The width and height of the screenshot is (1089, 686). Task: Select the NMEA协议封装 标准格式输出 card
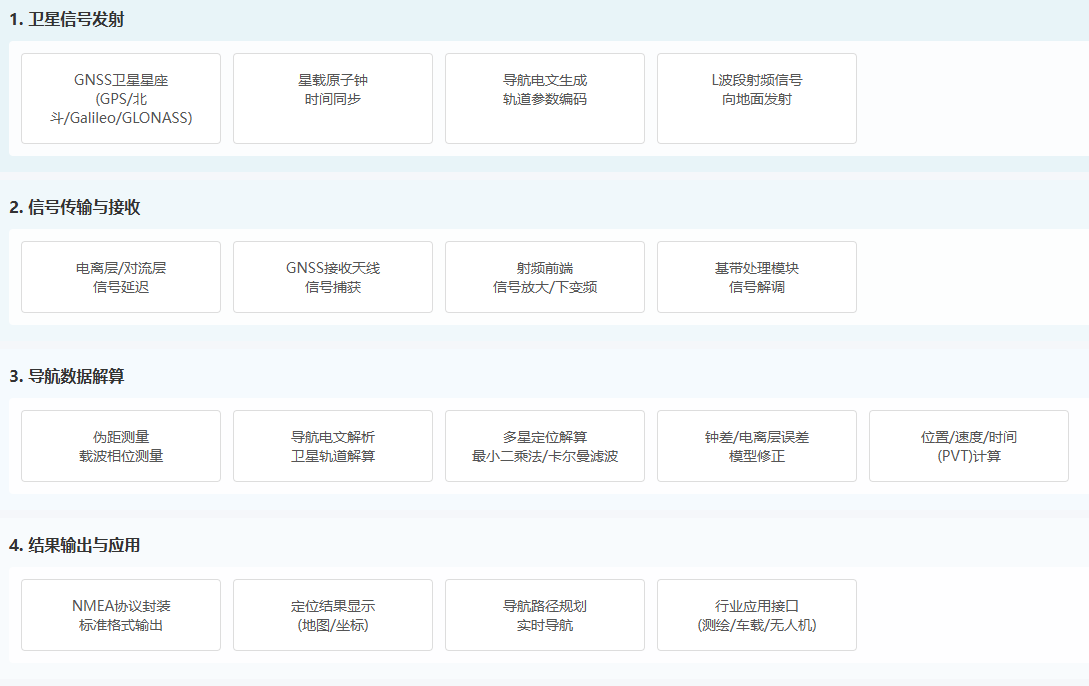click(121, 615)
